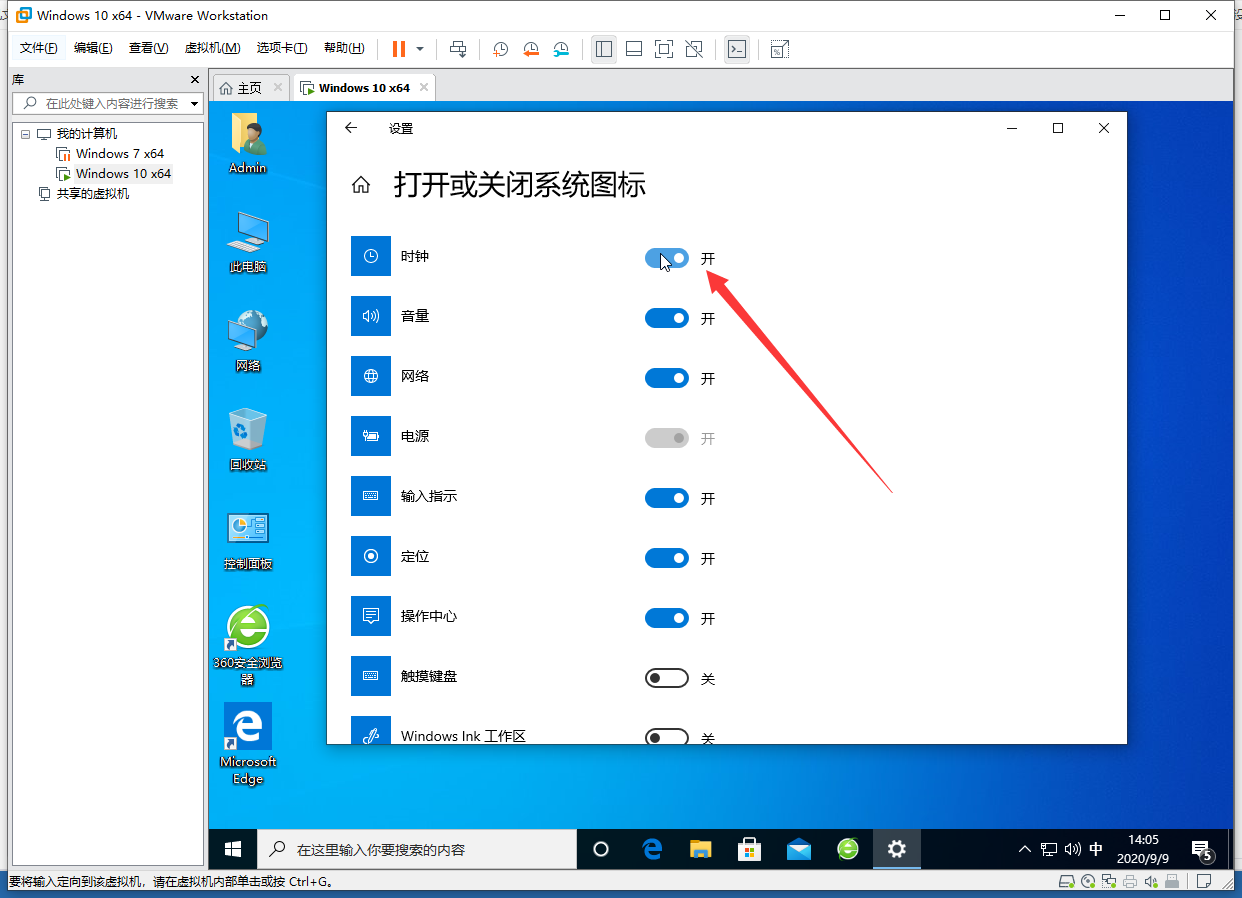Turn off the 操作中心 toggle

(667, 618)
